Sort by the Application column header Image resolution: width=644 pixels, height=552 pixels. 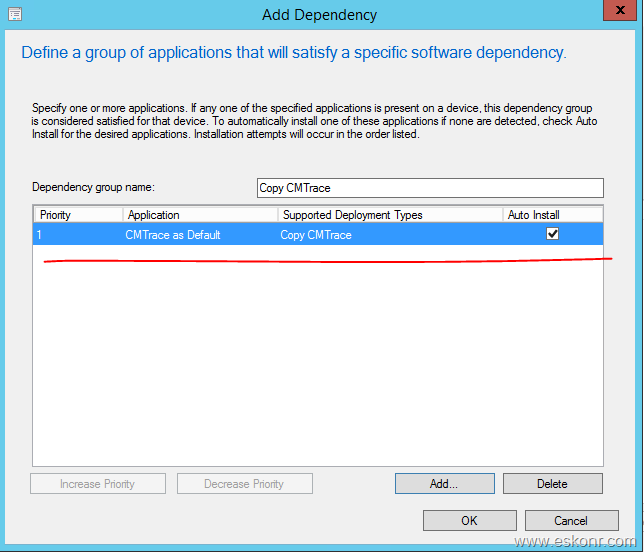tap(200, 215)
